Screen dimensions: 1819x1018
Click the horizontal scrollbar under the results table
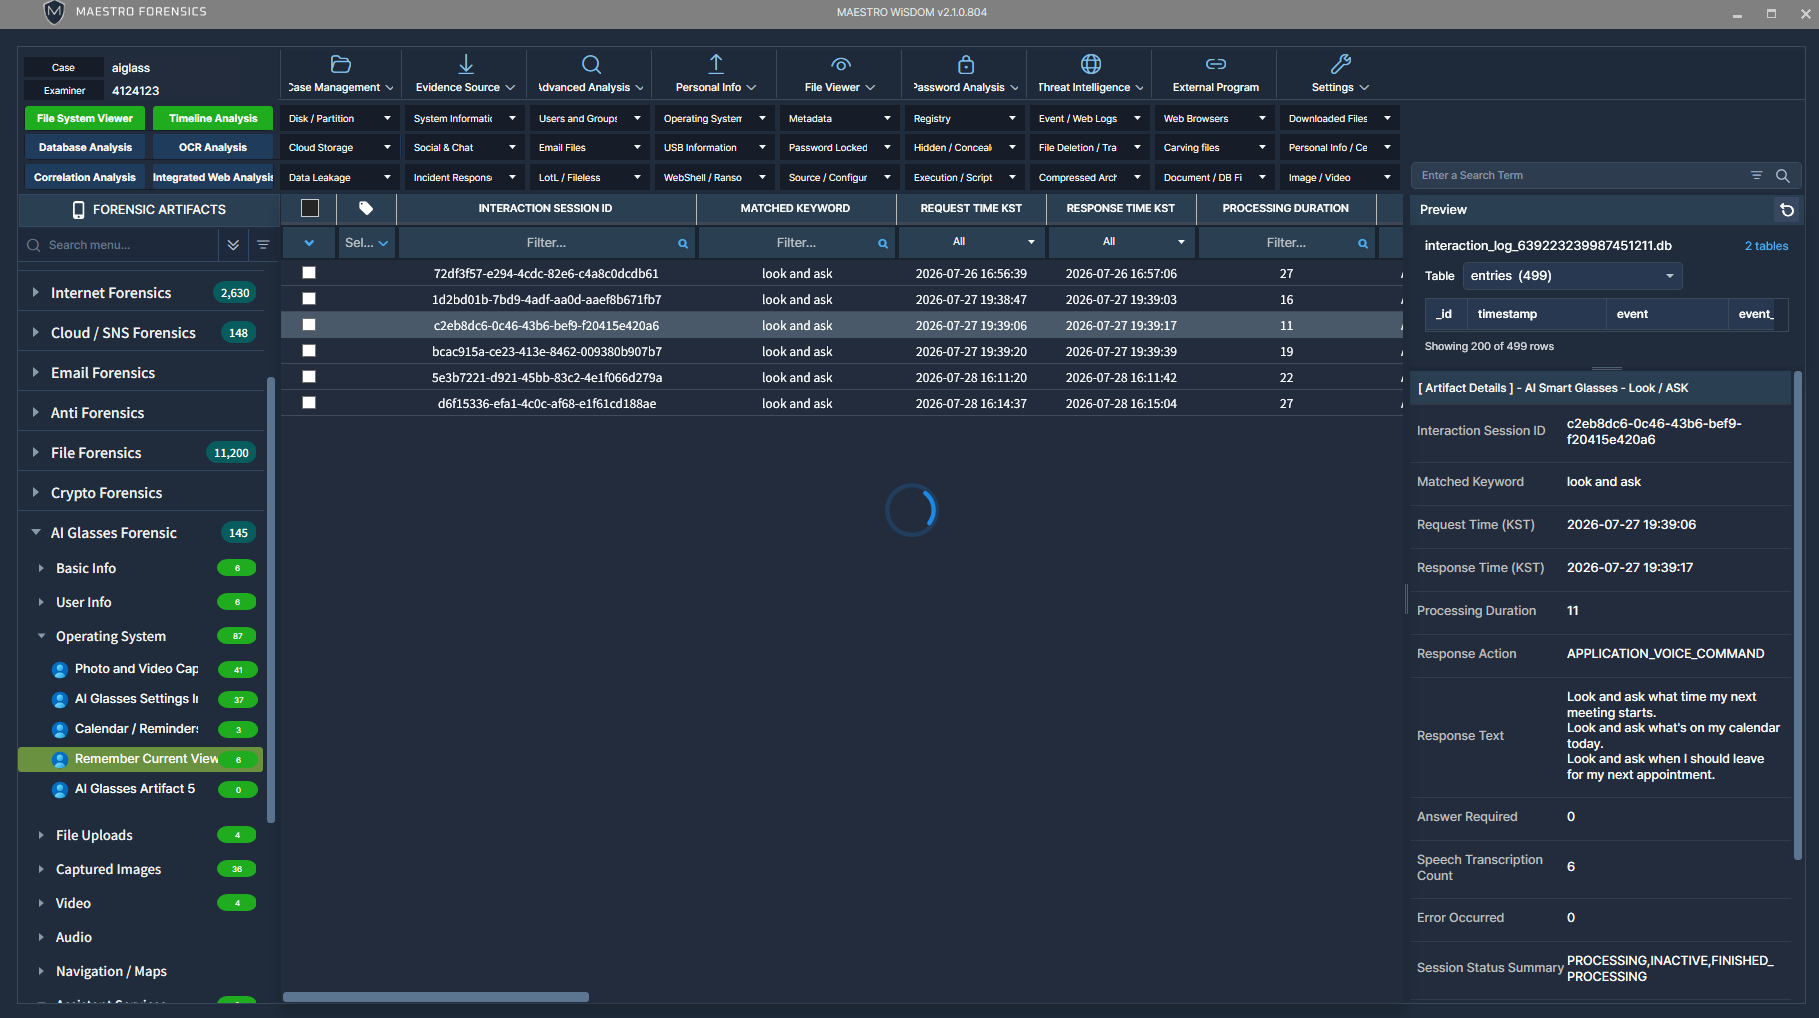coord(436,997)
